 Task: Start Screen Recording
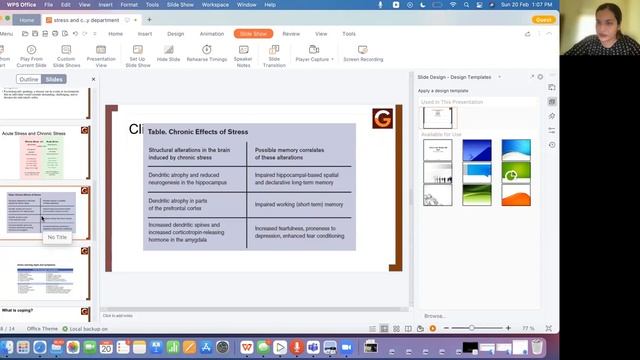(x=363, y=53)
